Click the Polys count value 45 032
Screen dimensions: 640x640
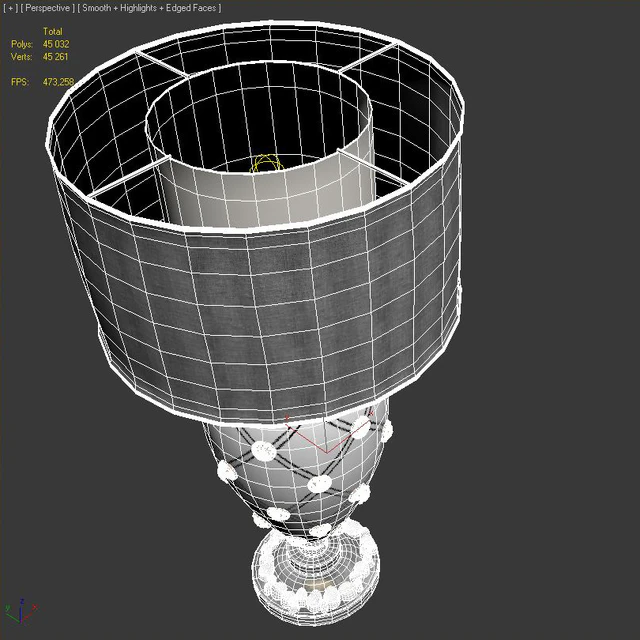(x=56, y=44)
